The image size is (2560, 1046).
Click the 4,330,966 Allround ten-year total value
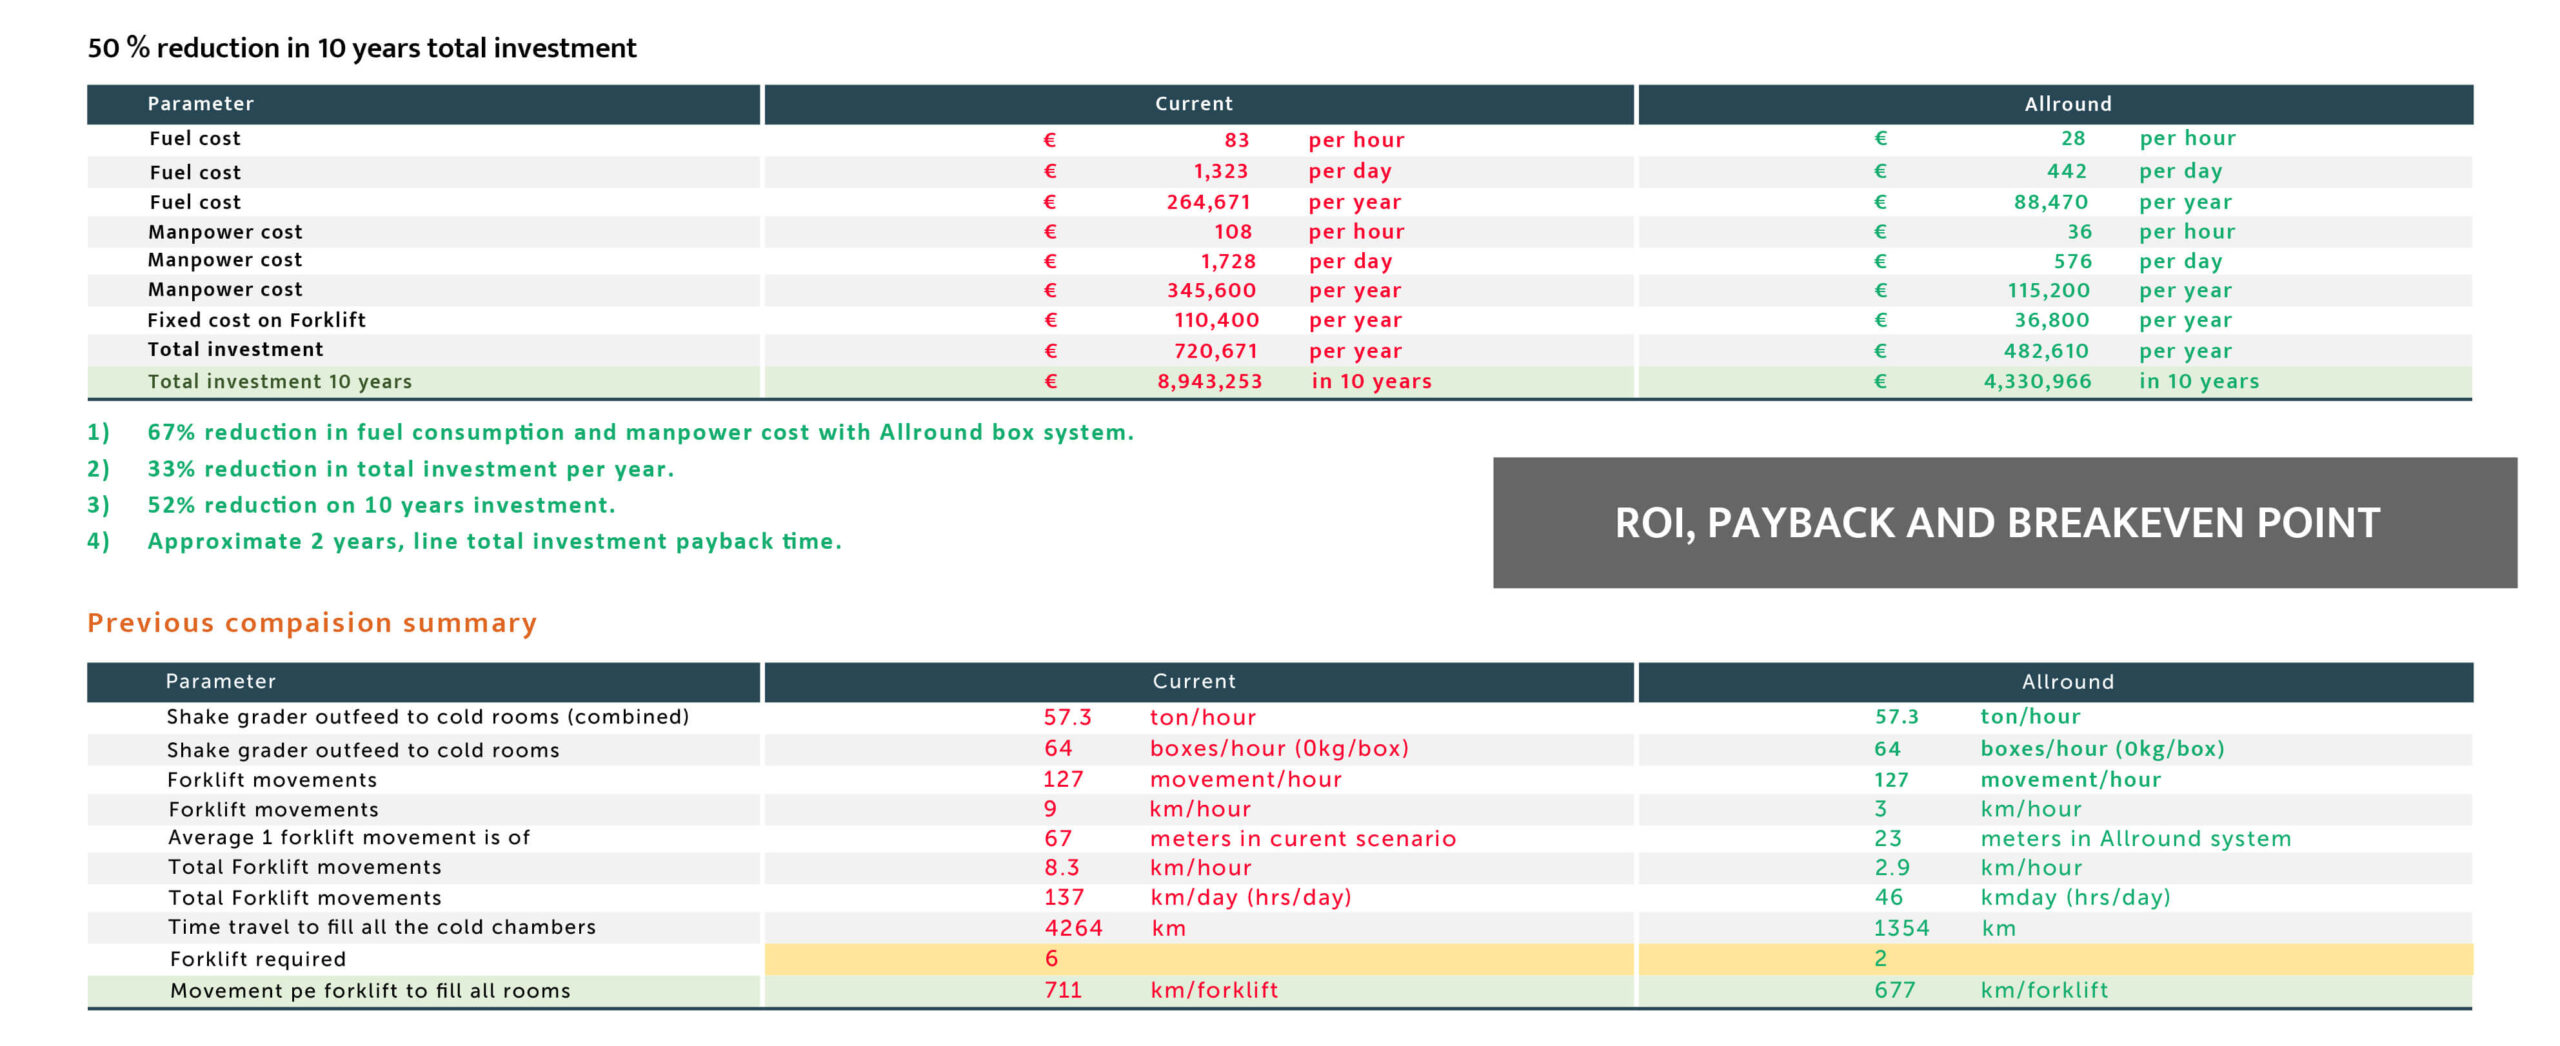pos(2037,381)
